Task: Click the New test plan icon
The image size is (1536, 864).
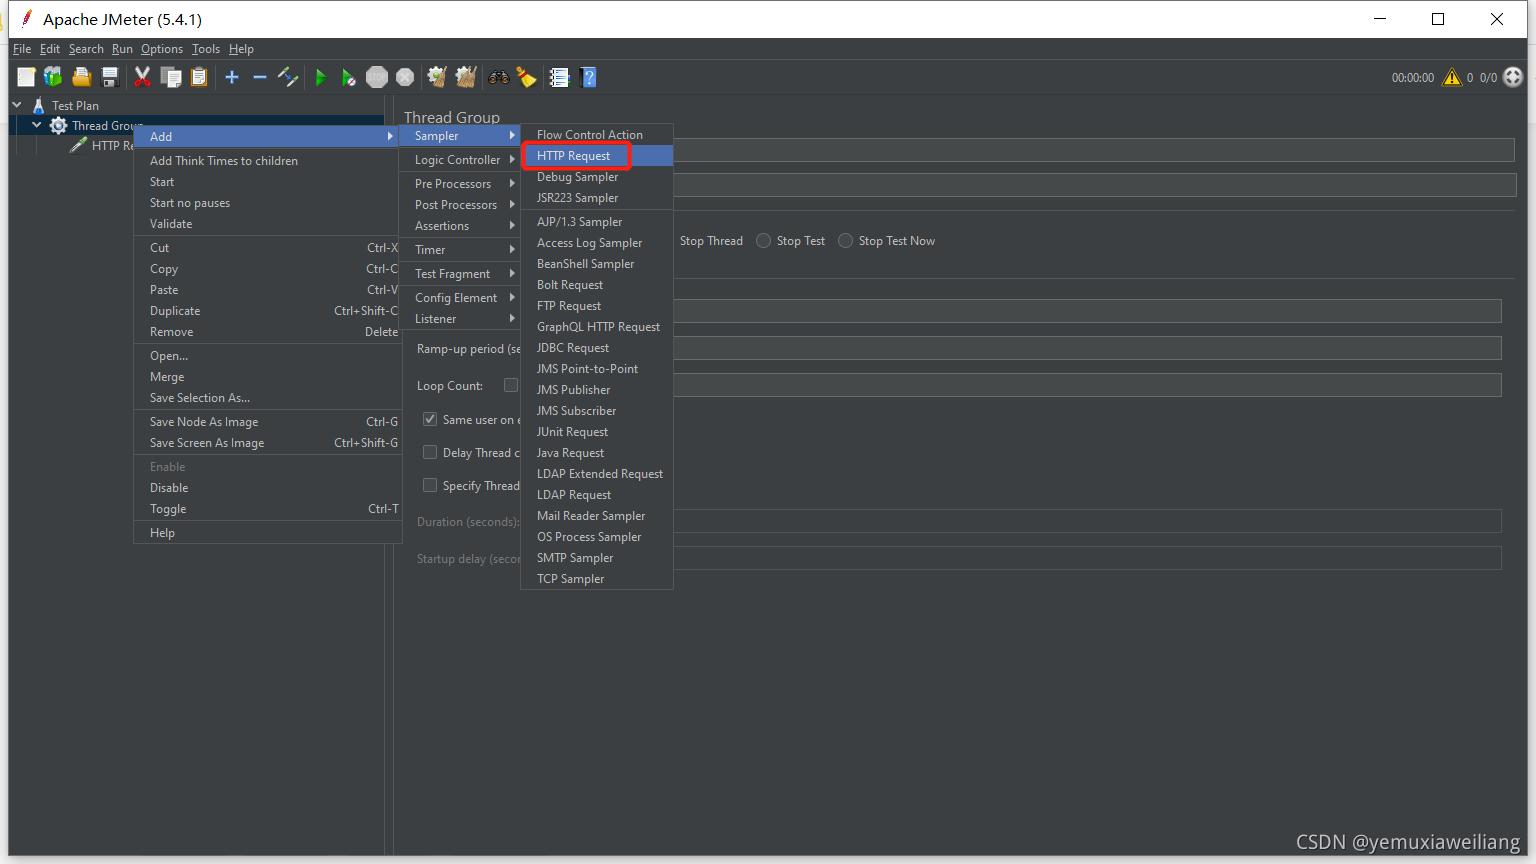Action: [26, 77]
